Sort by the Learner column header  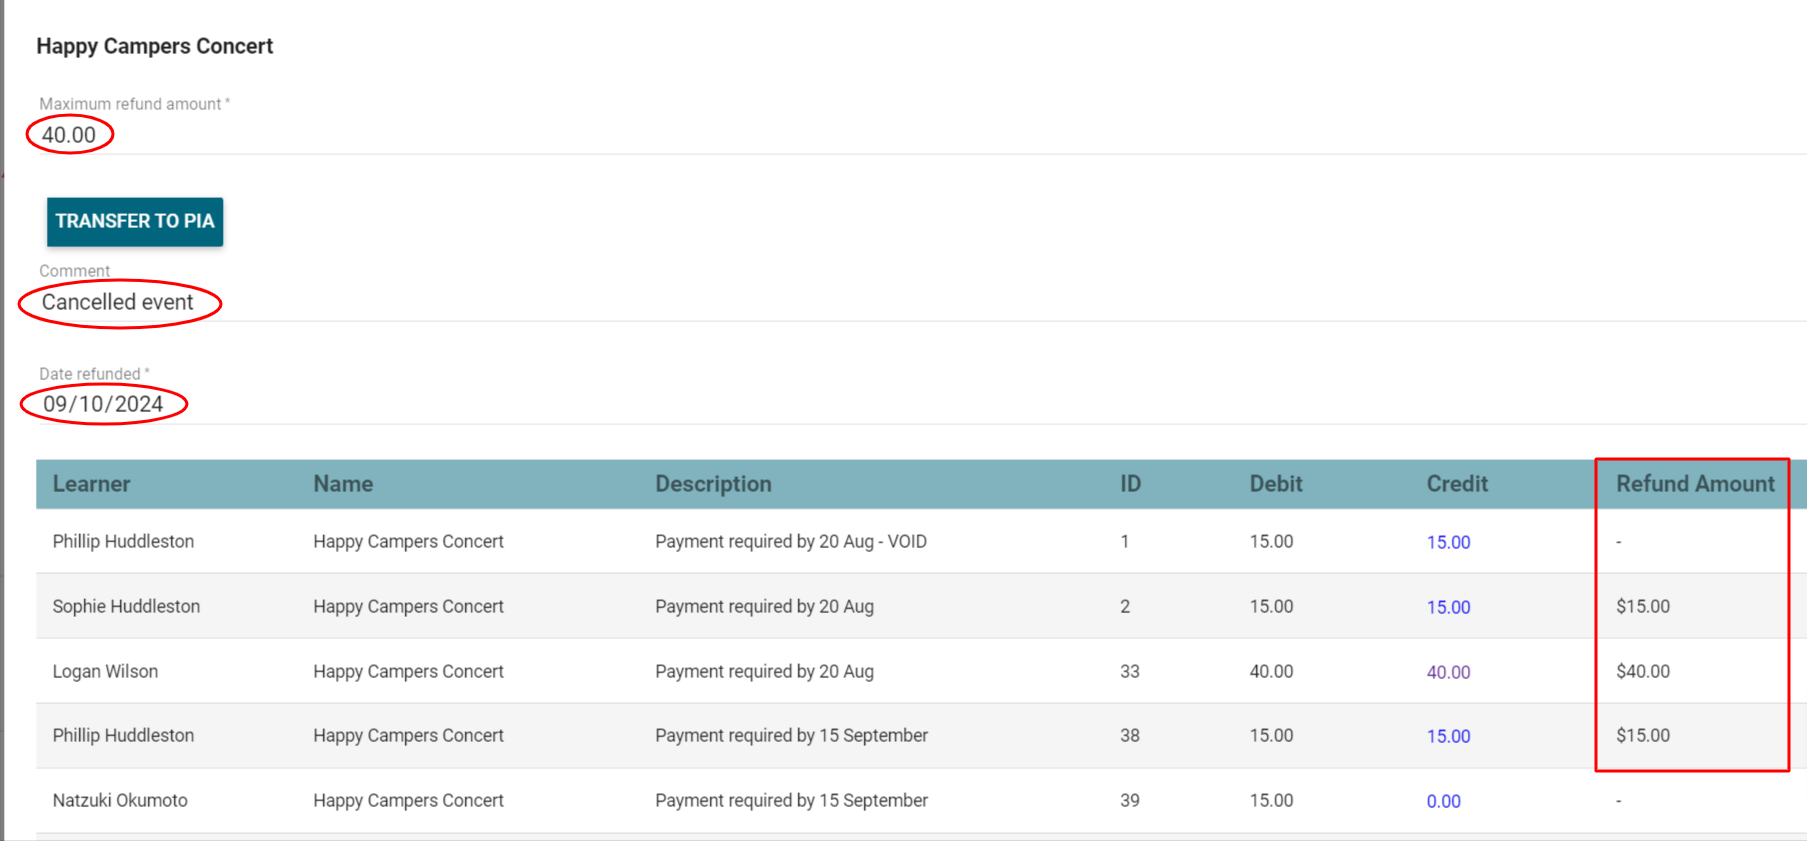[x=91, y=484]
